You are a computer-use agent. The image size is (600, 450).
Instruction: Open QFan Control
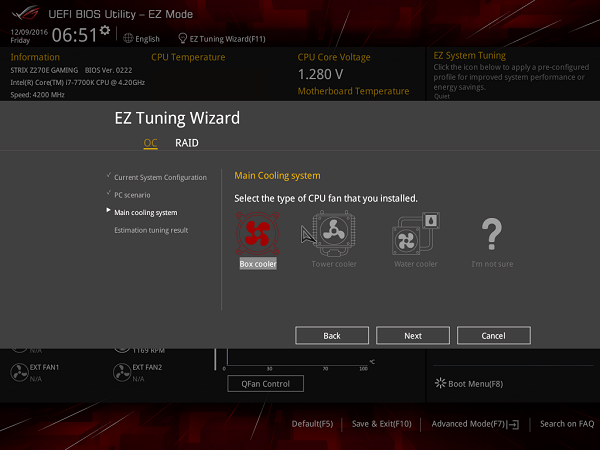[266, 383]
